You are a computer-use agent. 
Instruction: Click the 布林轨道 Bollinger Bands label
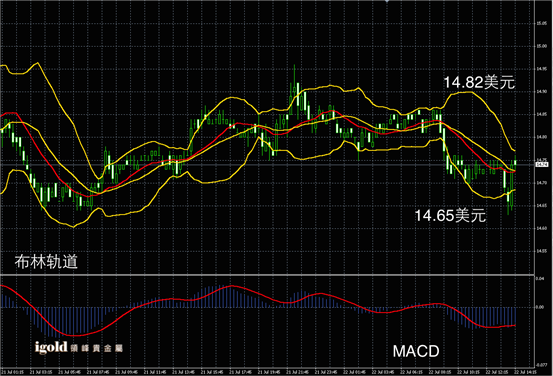(x=46, y=262)
